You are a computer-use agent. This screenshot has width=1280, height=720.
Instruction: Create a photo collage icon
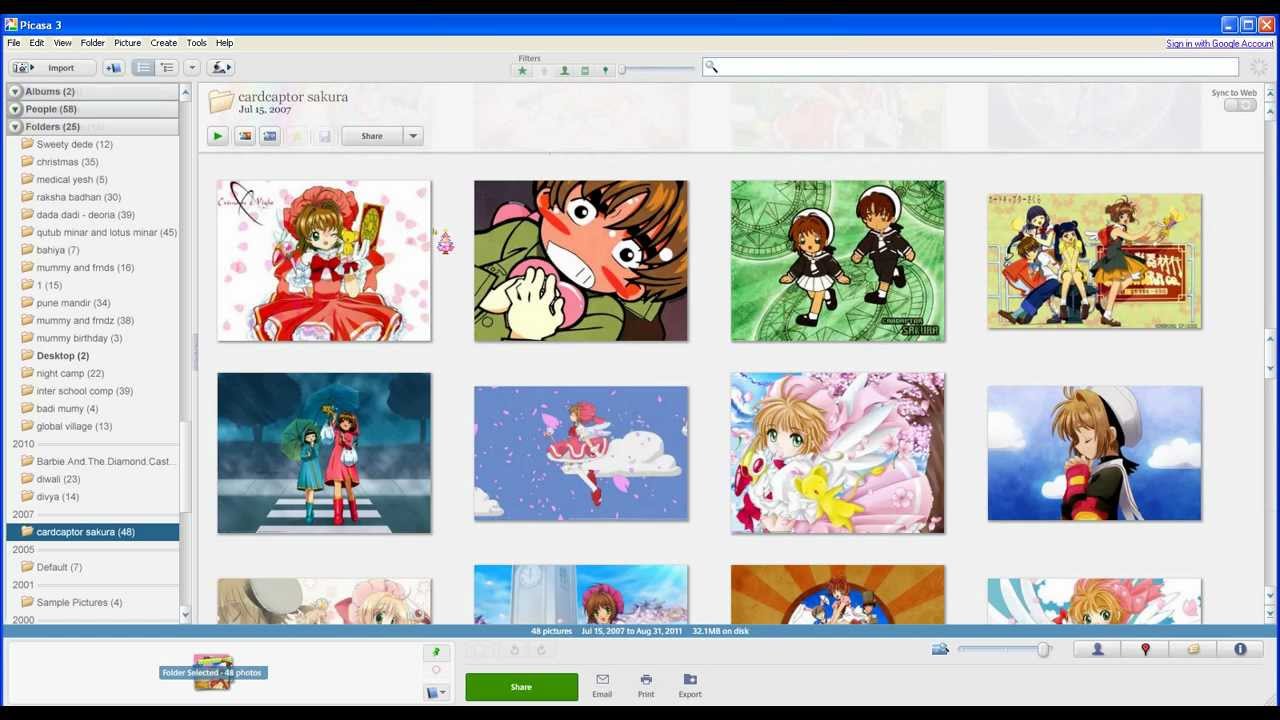pos(244,136)
